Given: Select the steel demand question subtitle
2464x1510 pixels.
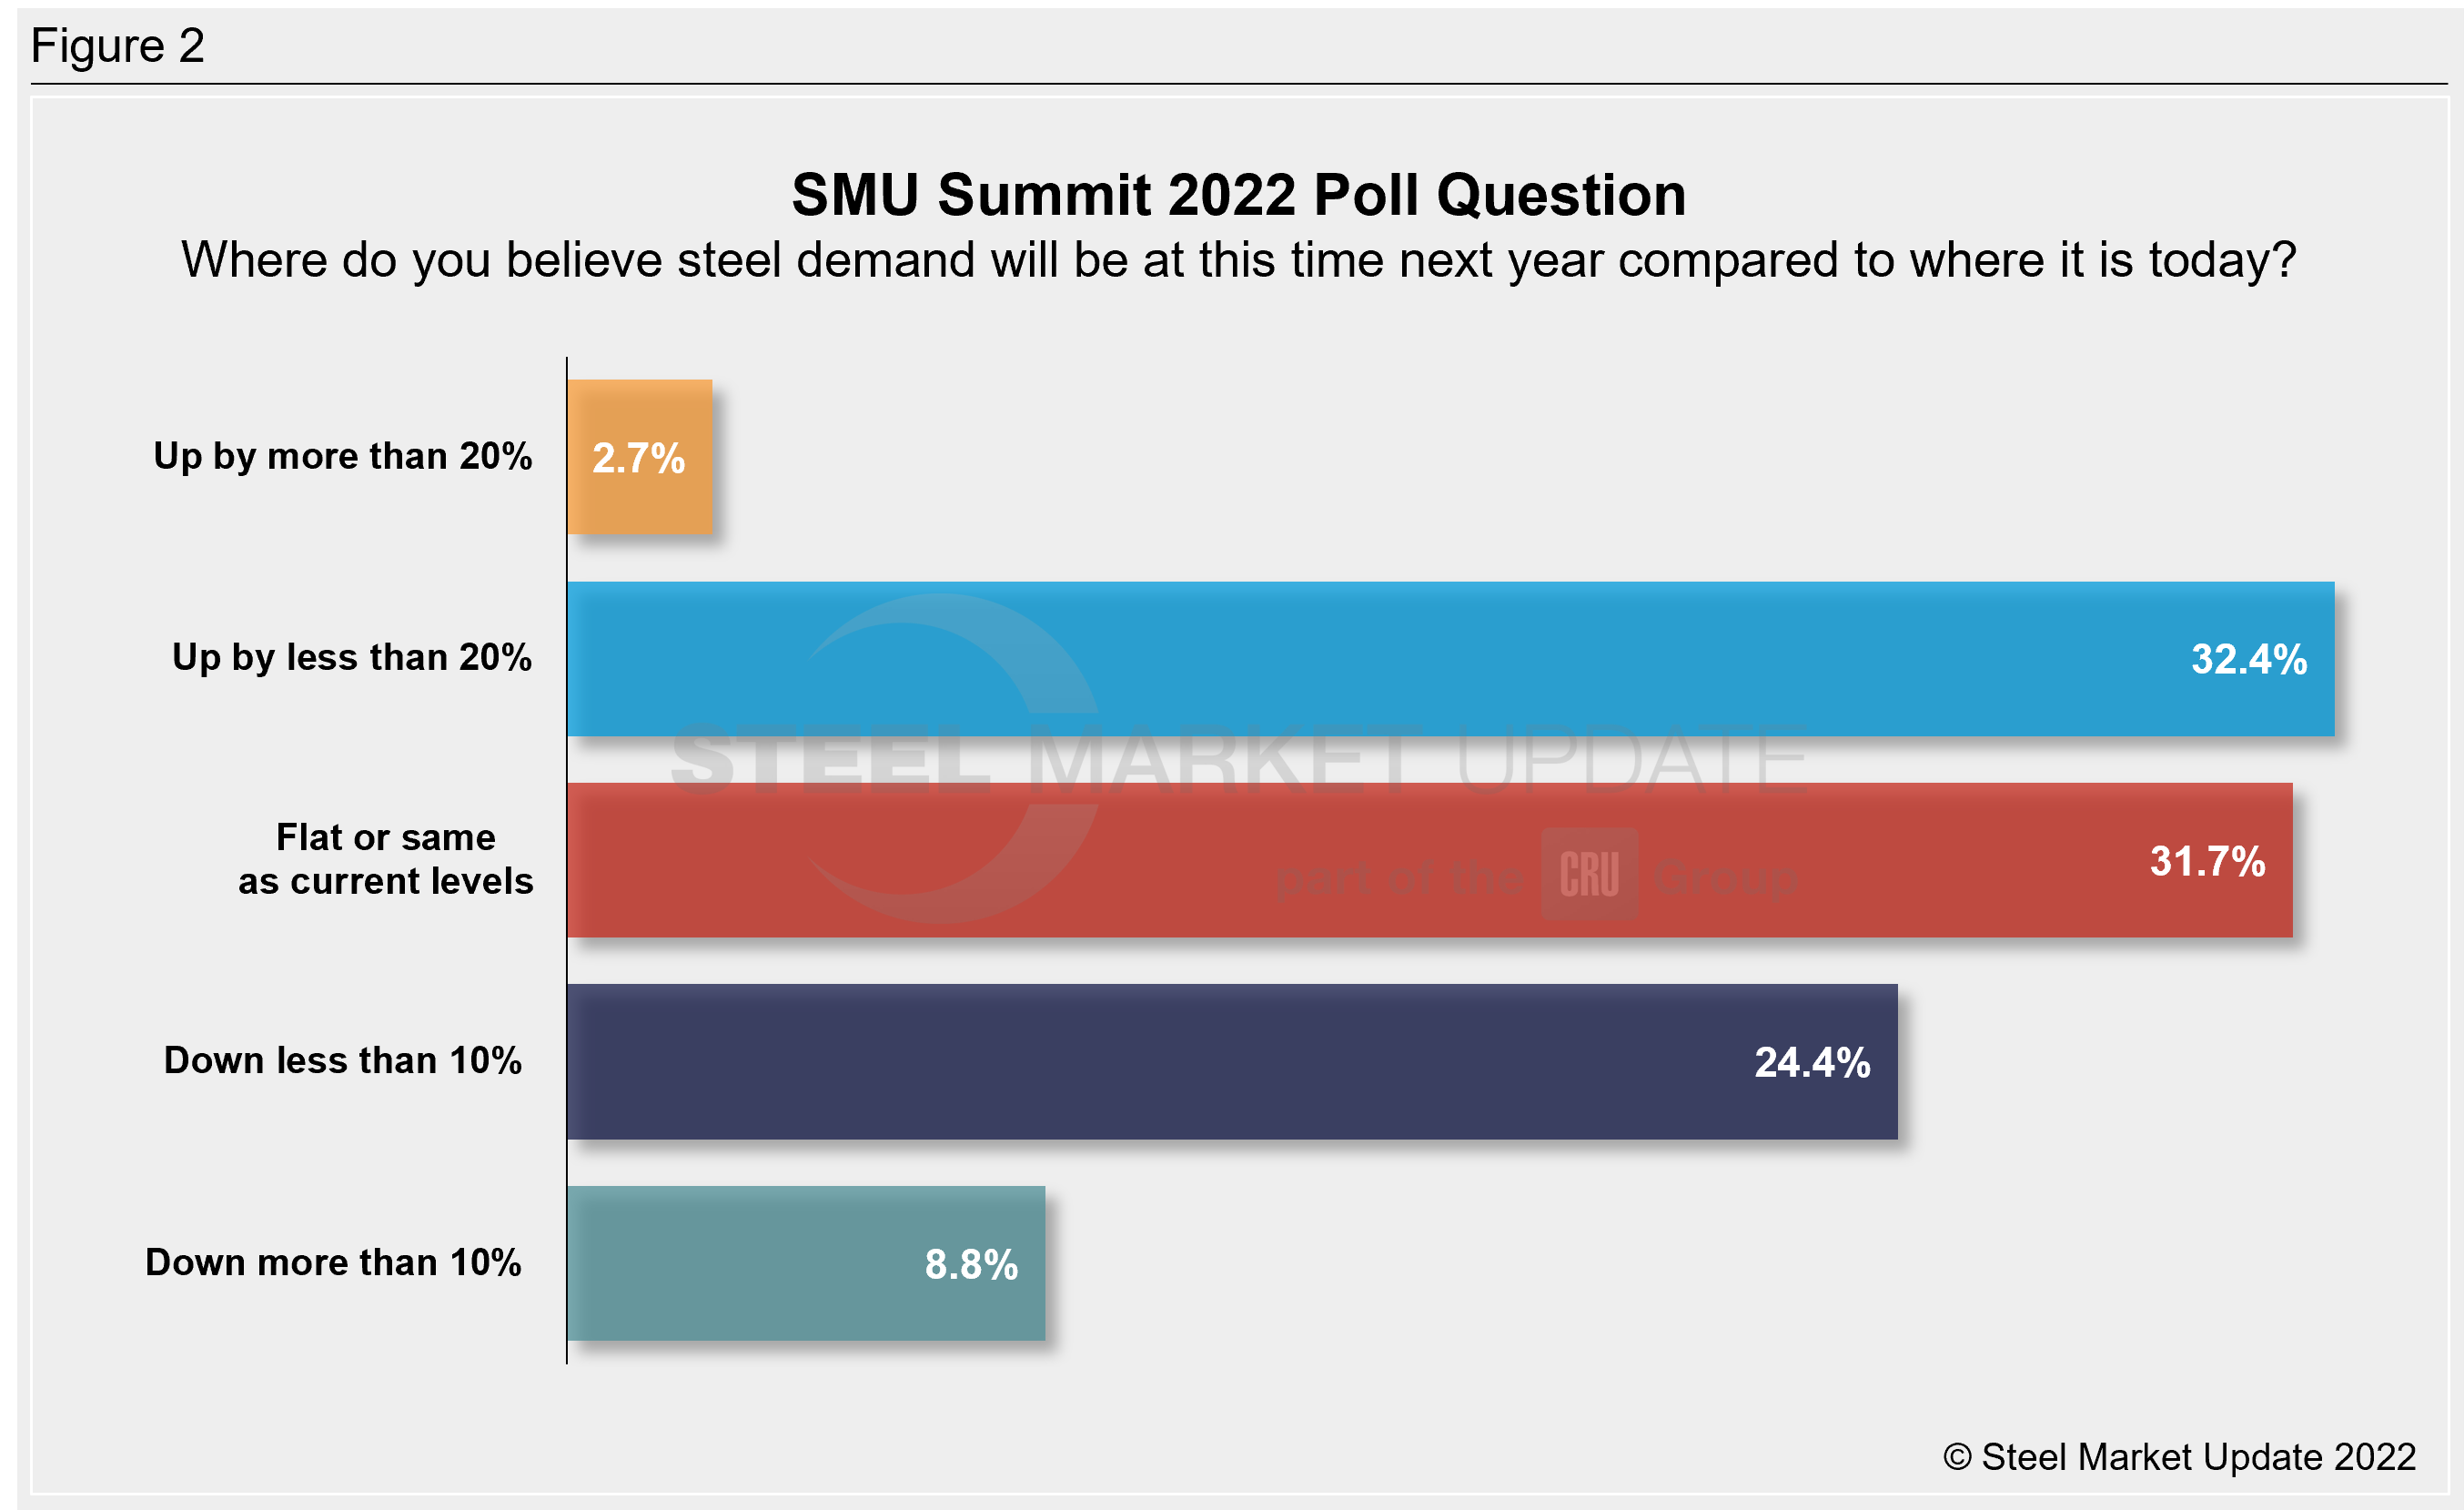Looking at the screenshot, I should click(1238, 260).
